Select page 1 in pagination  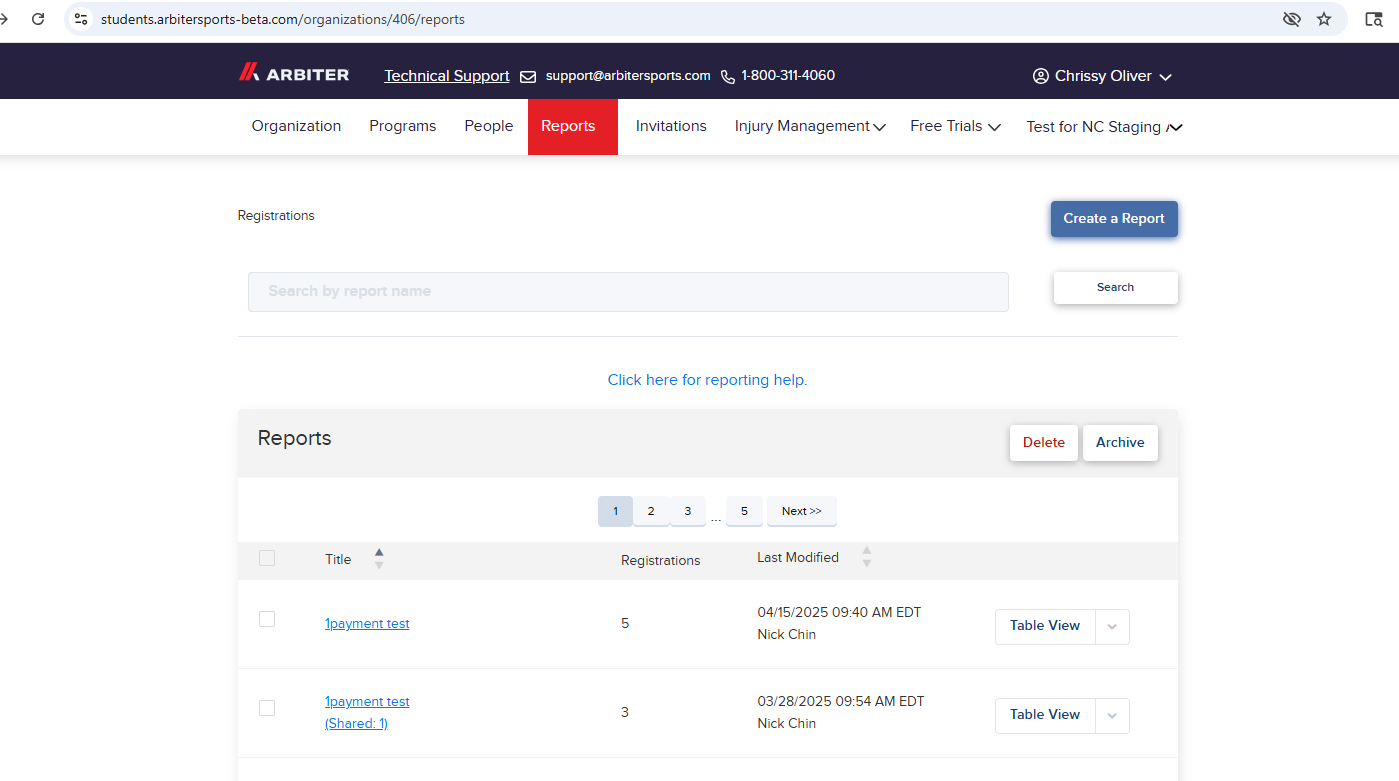(x=615, y=511)
